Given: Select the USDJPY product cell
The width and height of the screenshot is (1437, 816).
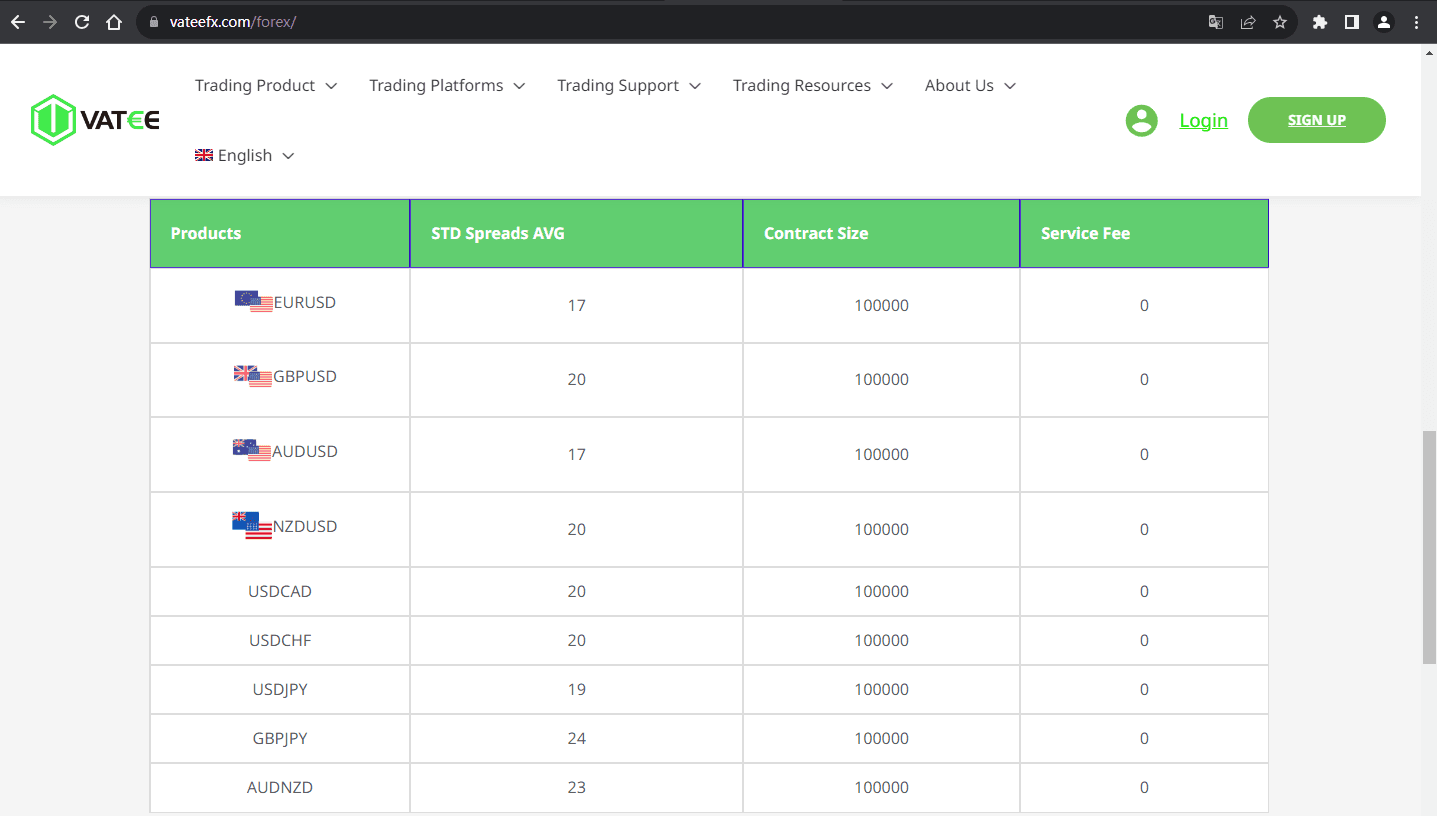Looking at the screenshot, I should (x=280, y=689).
